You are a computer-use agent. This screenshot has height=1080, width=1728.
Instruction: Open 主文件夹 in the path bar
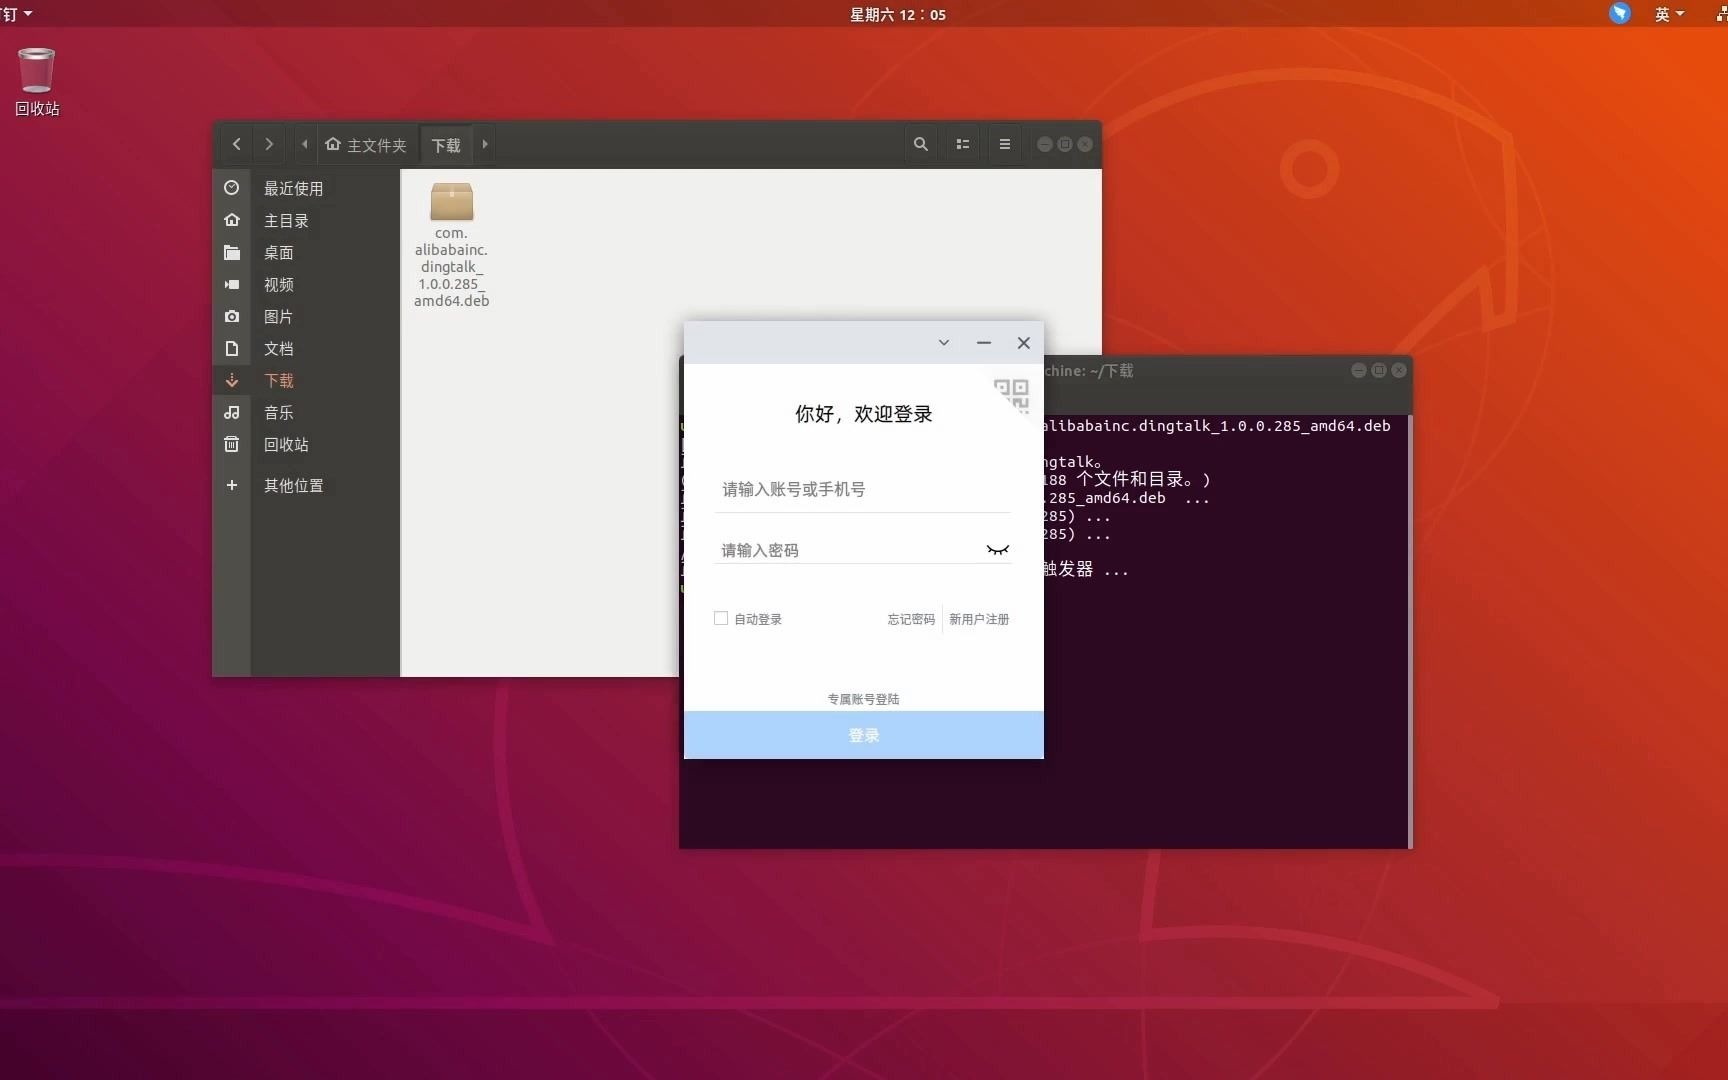tap(366, 145)
